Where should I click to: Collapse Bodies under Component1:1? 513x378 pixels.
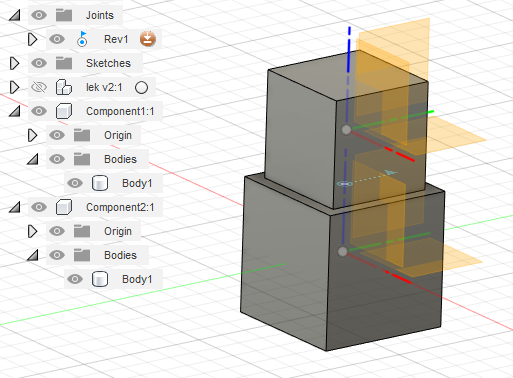pyautogui.click(x=32, y=159)
